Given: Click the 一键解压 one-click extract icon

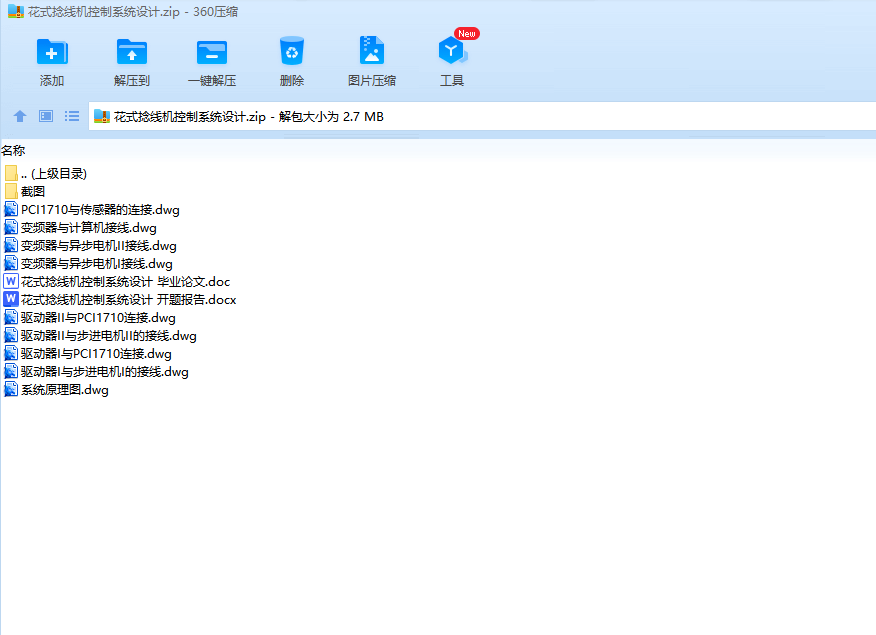Looking at the screenshot, I should point(212,52).
